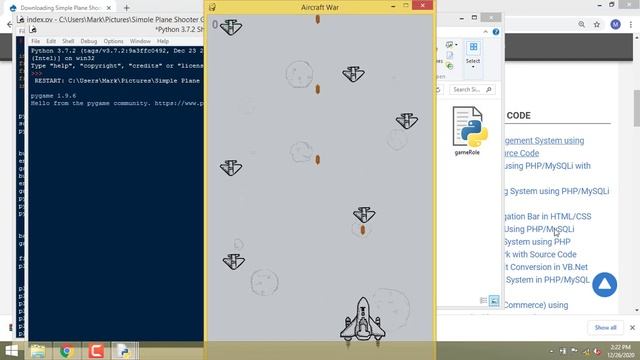Open the Windows Start button

pos(11,351)
